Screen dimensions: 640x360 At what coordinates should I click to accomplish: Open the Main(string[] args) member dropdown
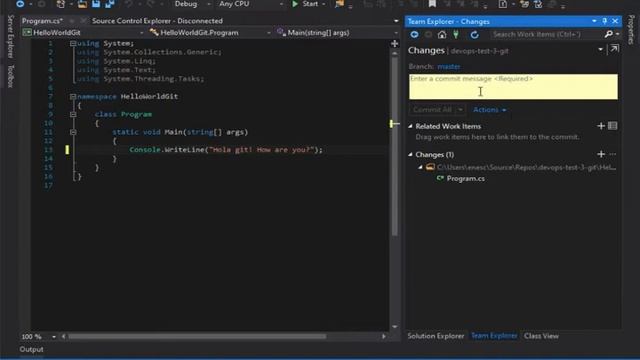pos(337,33)
